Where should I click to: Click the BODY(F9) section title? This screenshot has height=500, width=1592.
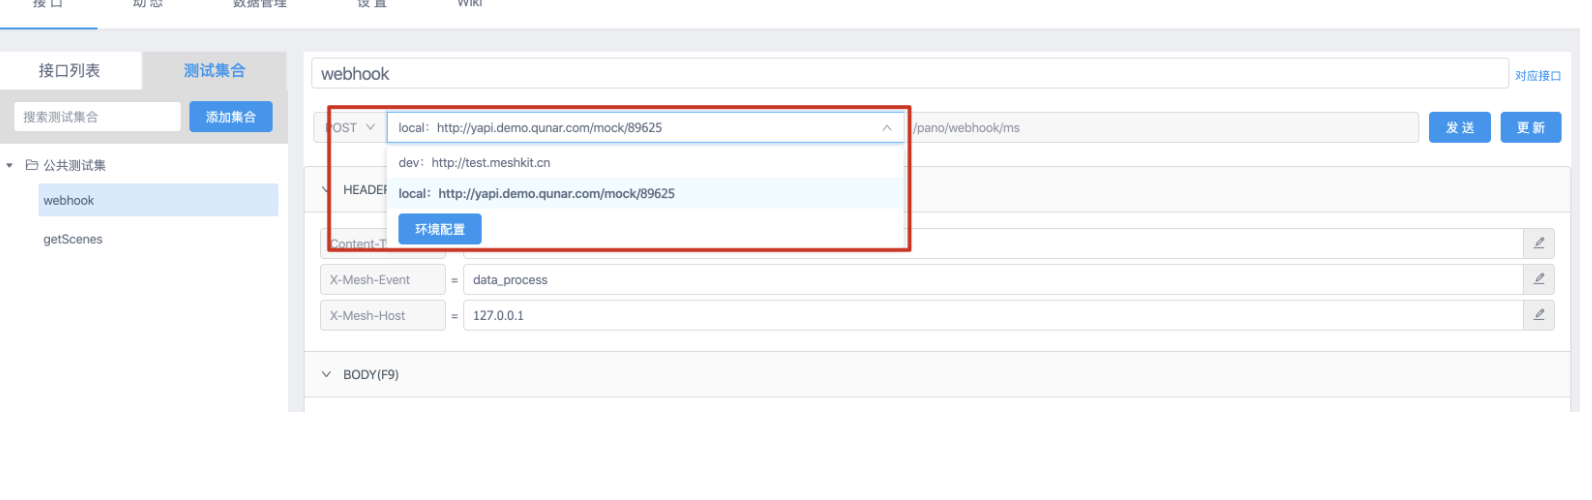tap(371, 375)
